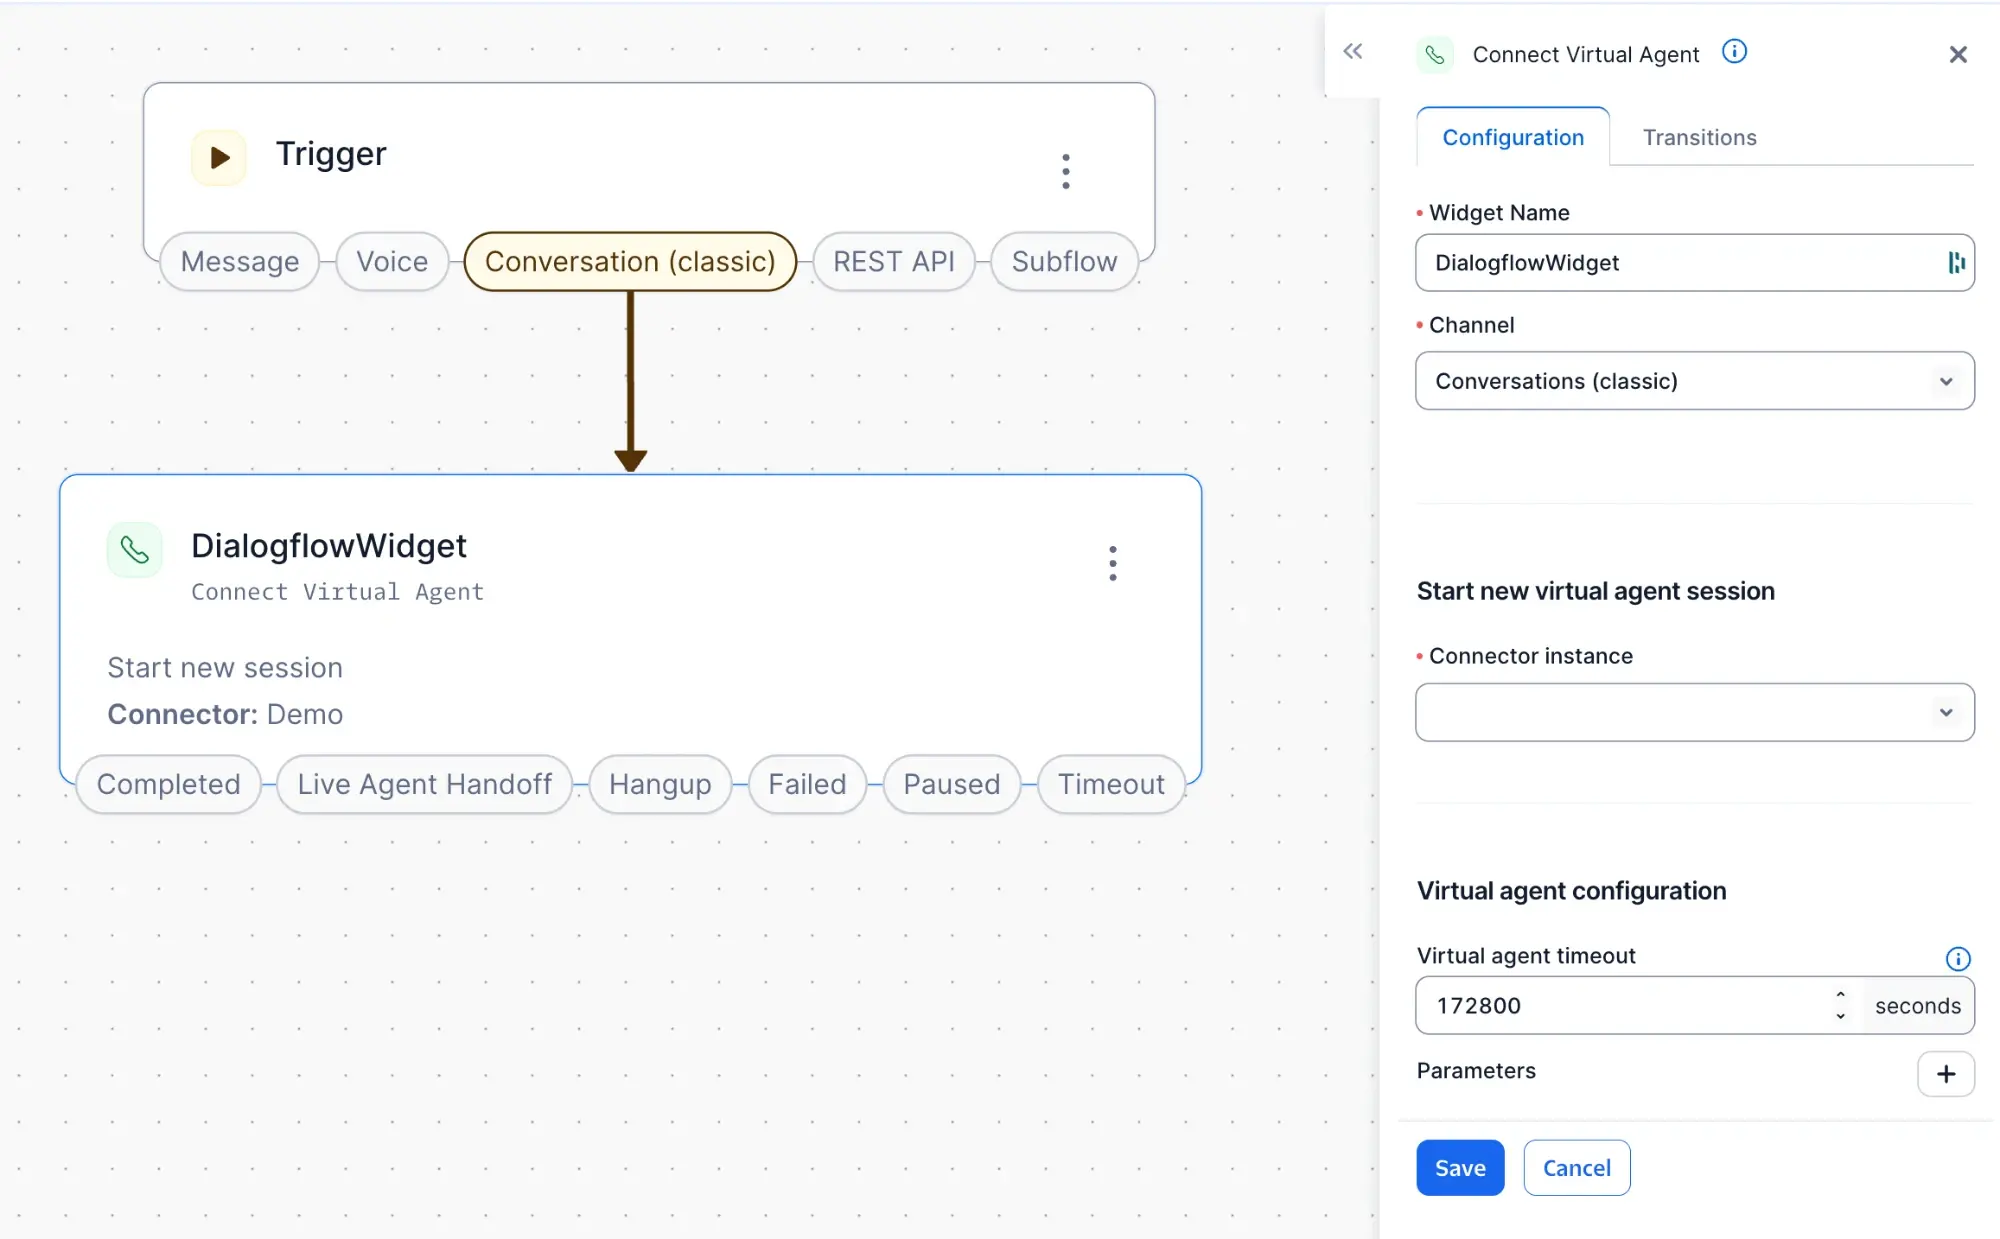This screenshot has width=2000, height=1239.
Task: Click the Timeout transition pill
Action: 1111,784
